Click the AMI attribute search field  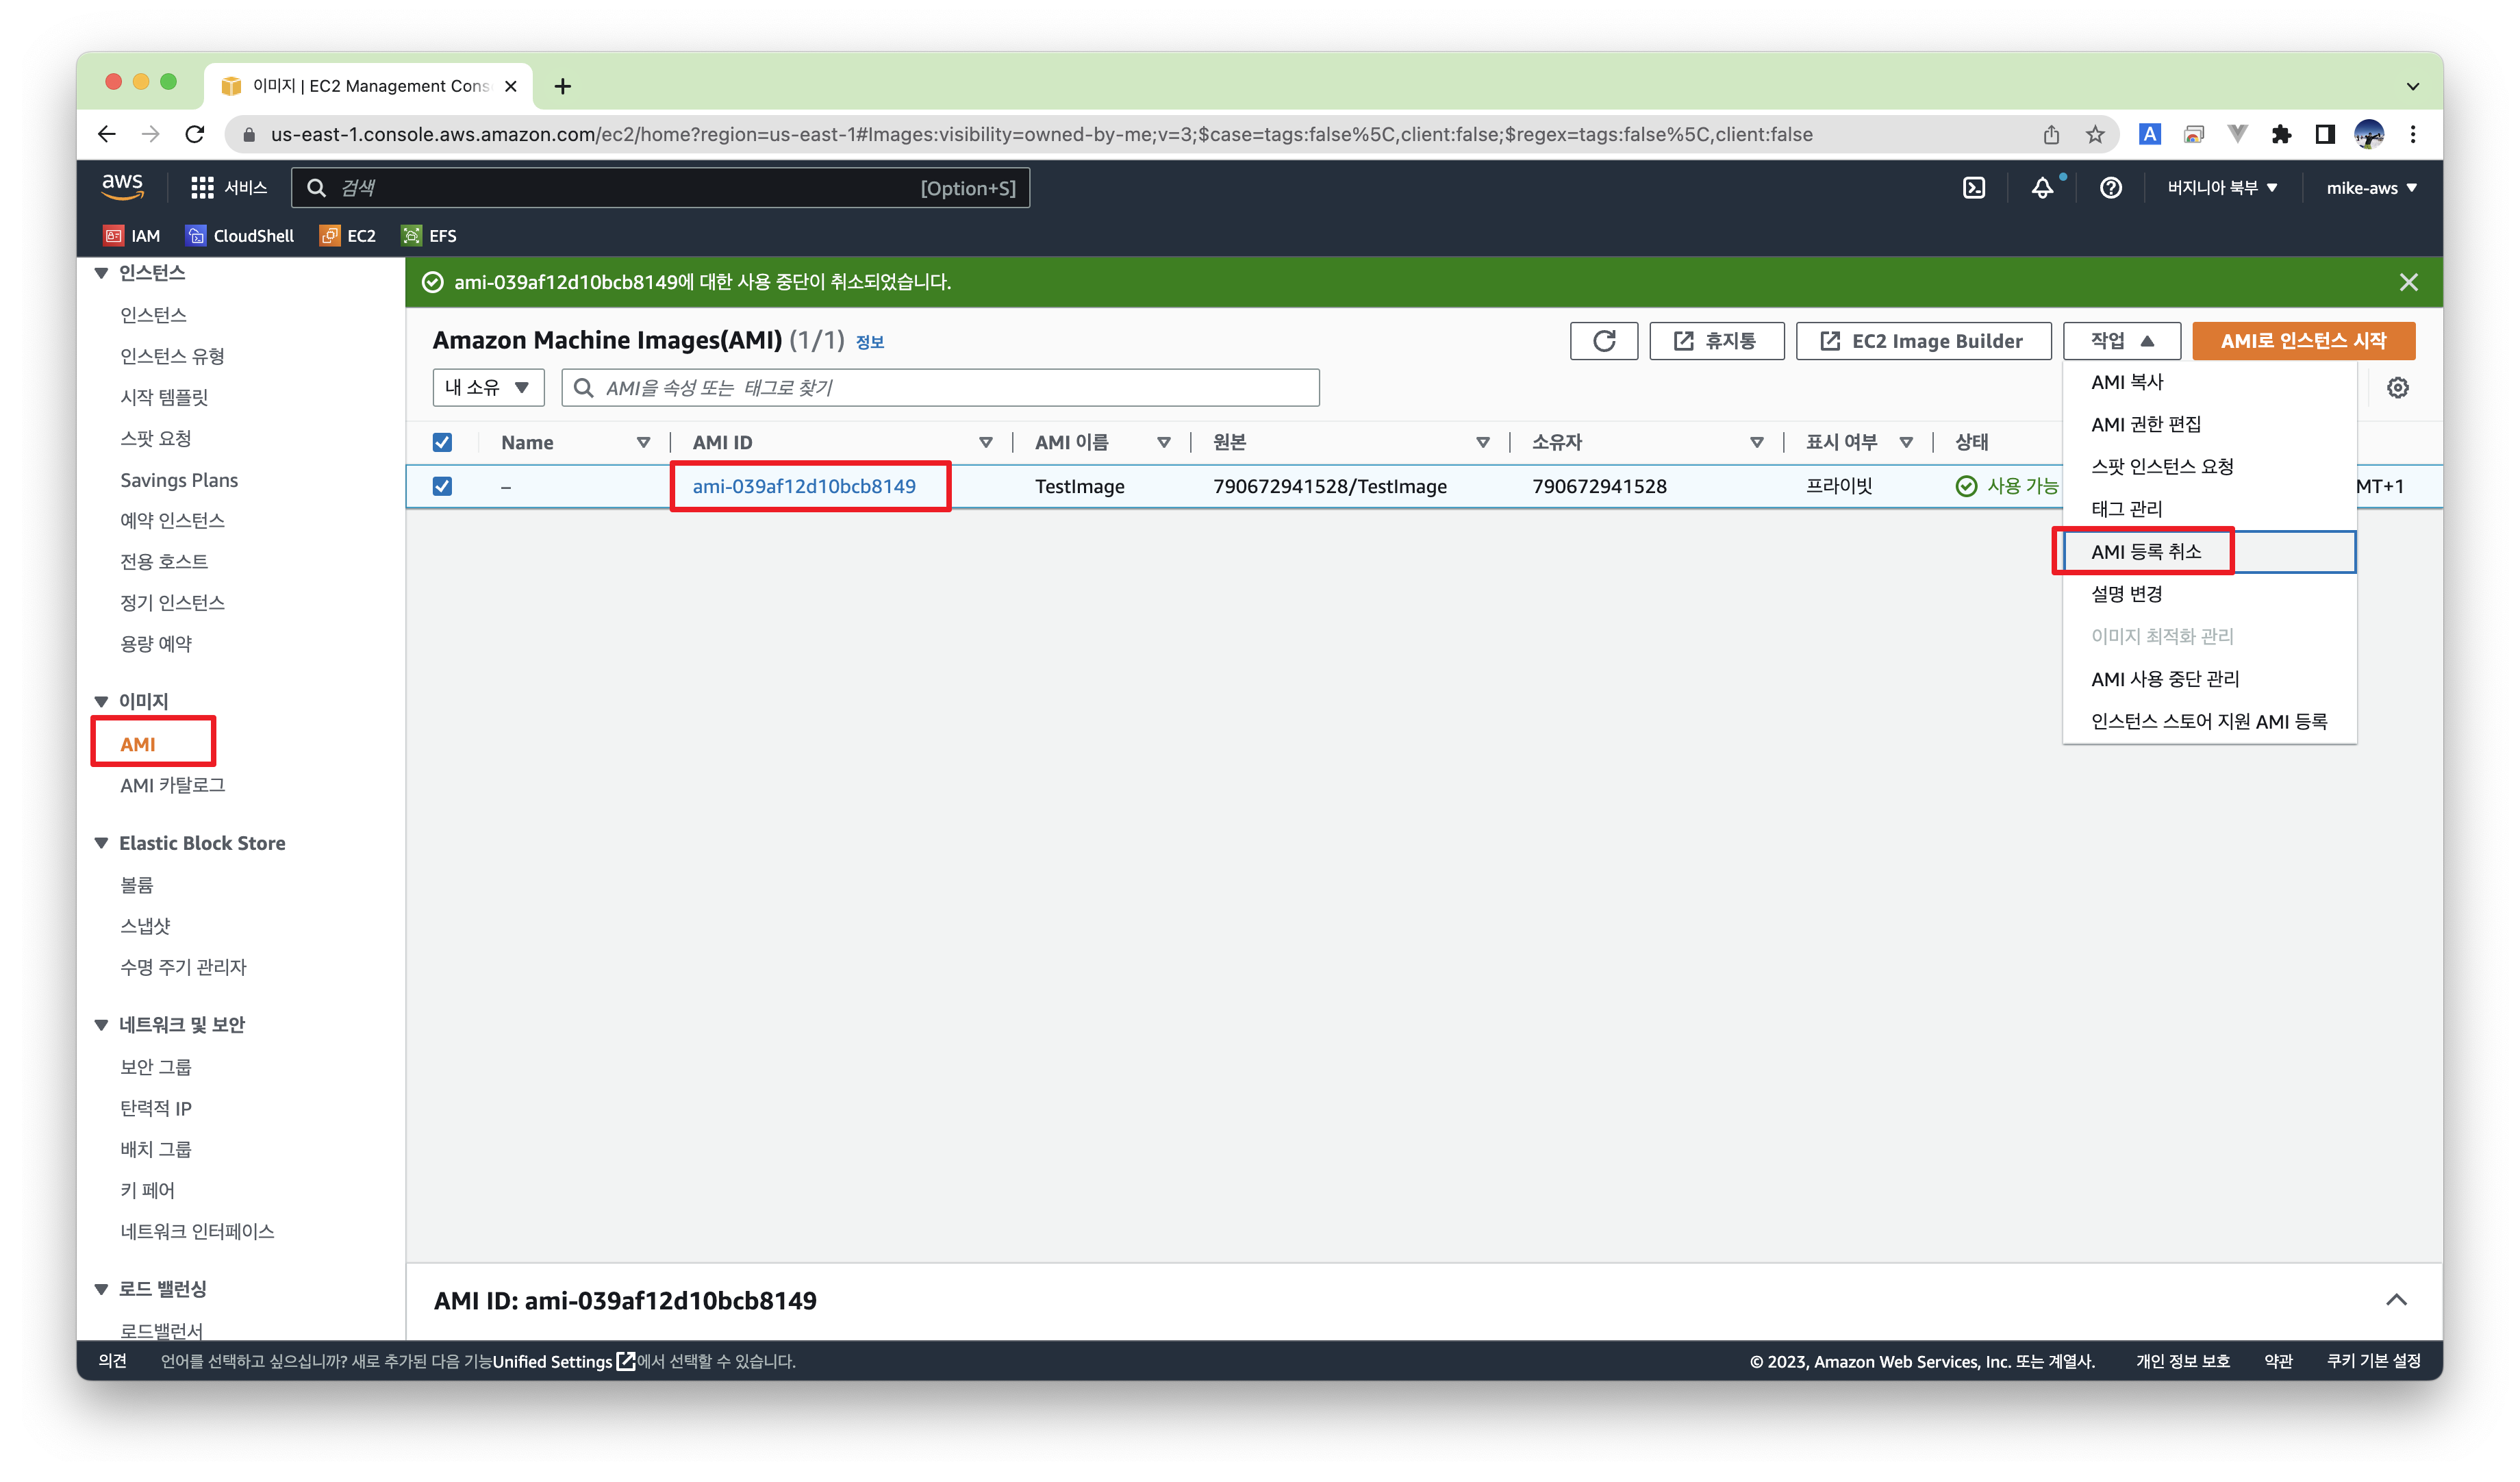pos(940,388)
